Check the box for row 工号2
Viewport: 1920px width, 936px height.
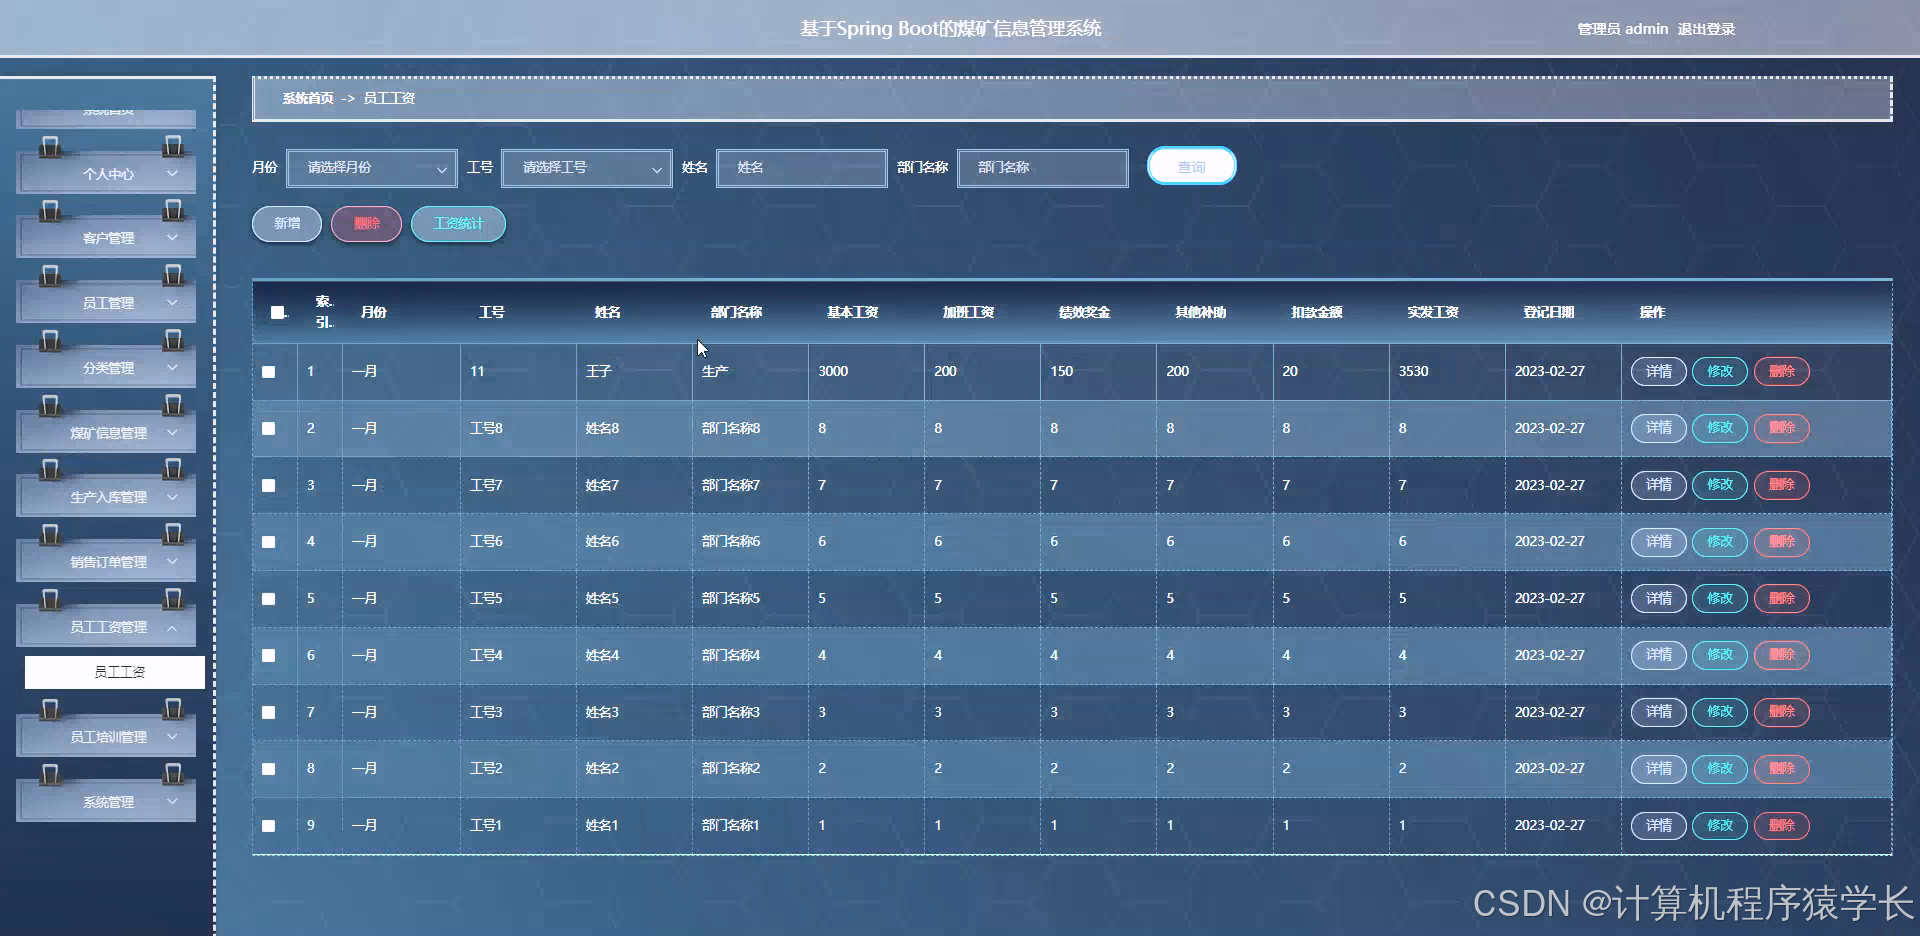pos(269,769)
